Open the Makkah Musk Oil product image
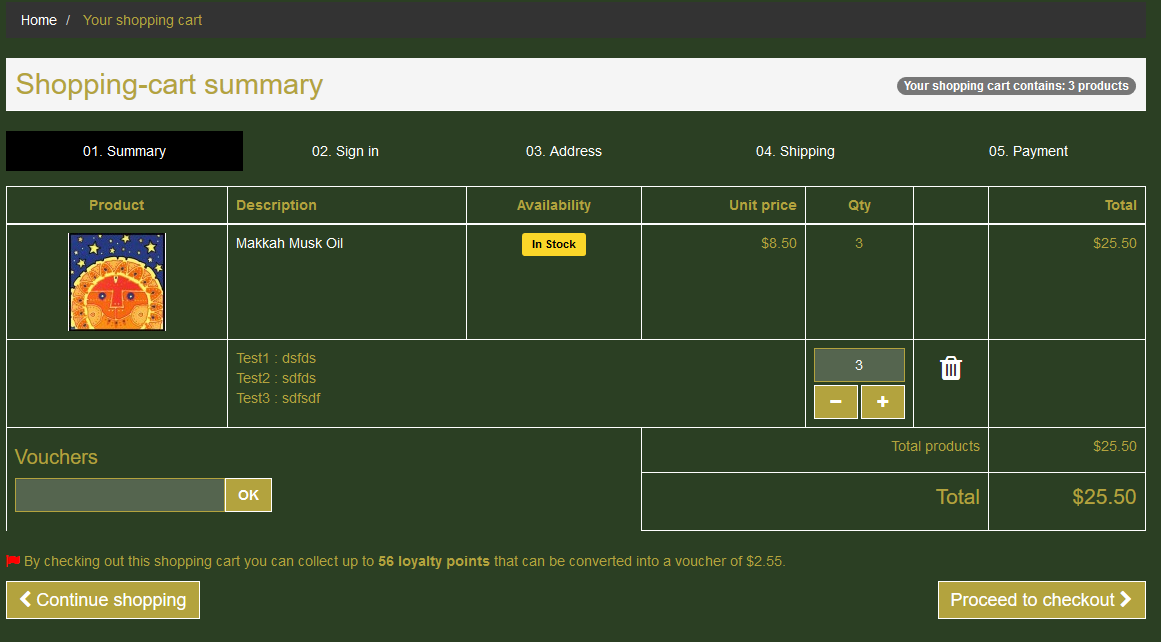Screen dimensions: 1161x642 point(117,282)
